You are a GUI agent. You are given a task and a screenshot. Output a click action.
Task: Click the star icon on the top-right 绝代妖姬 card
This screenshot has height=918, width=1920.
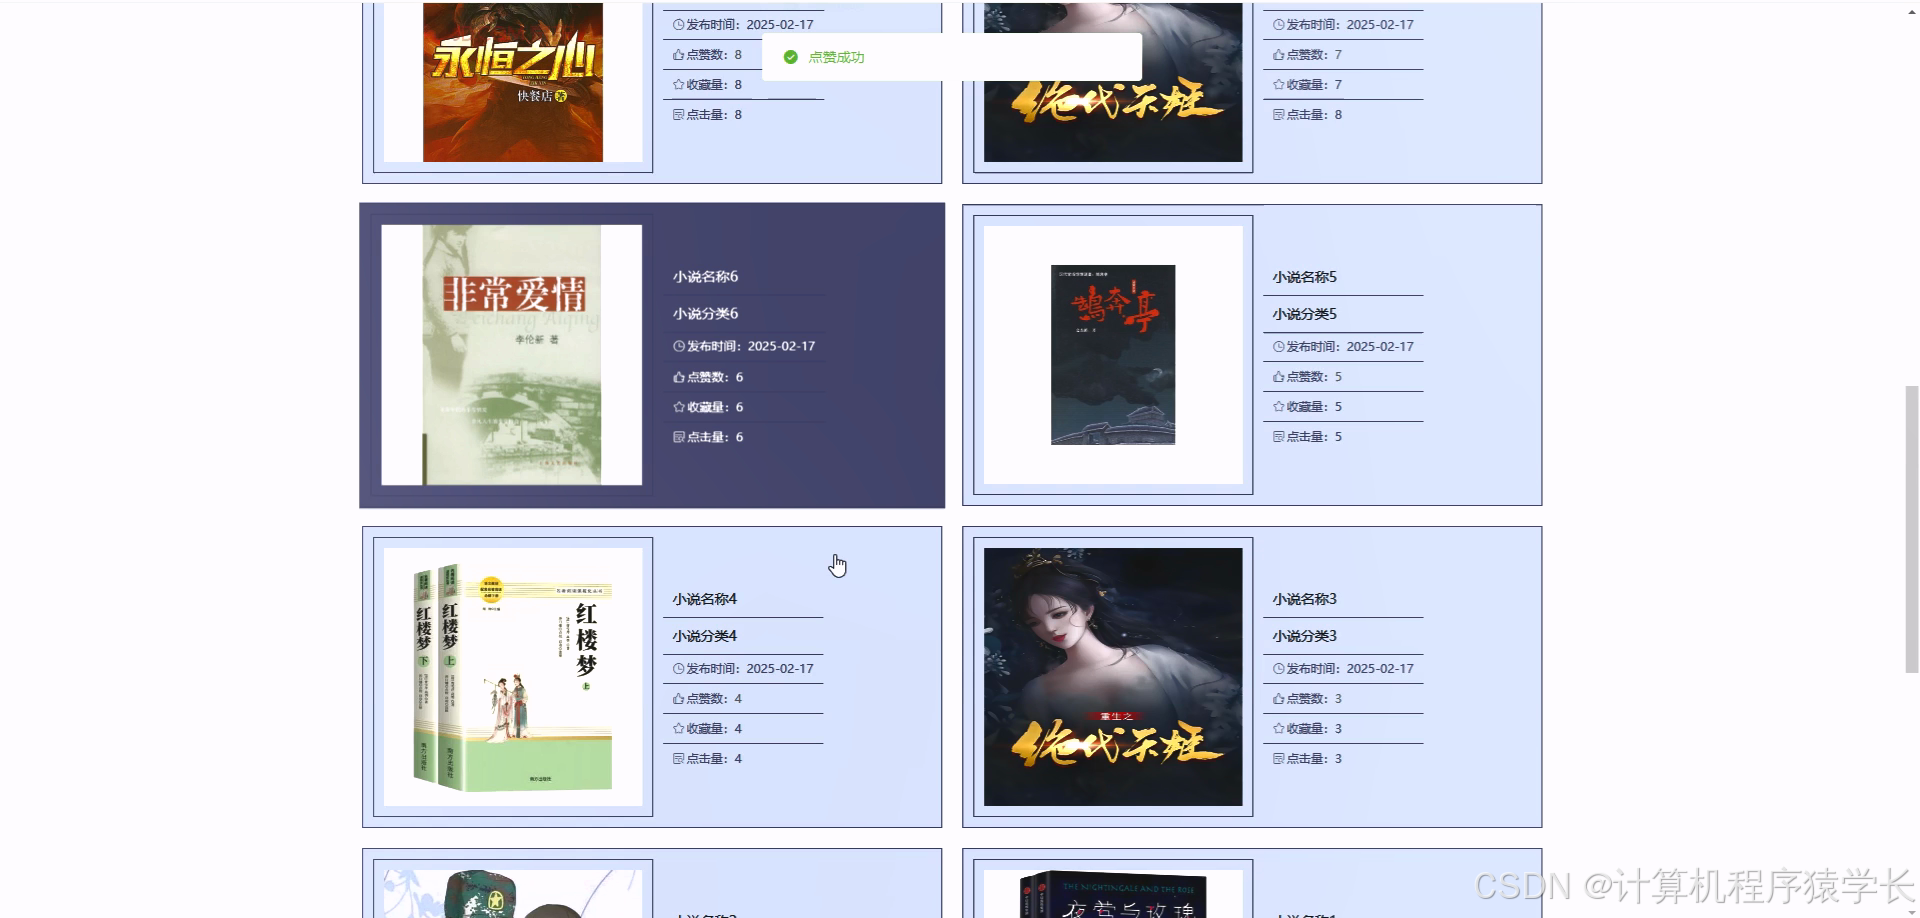click(1277, 84)
